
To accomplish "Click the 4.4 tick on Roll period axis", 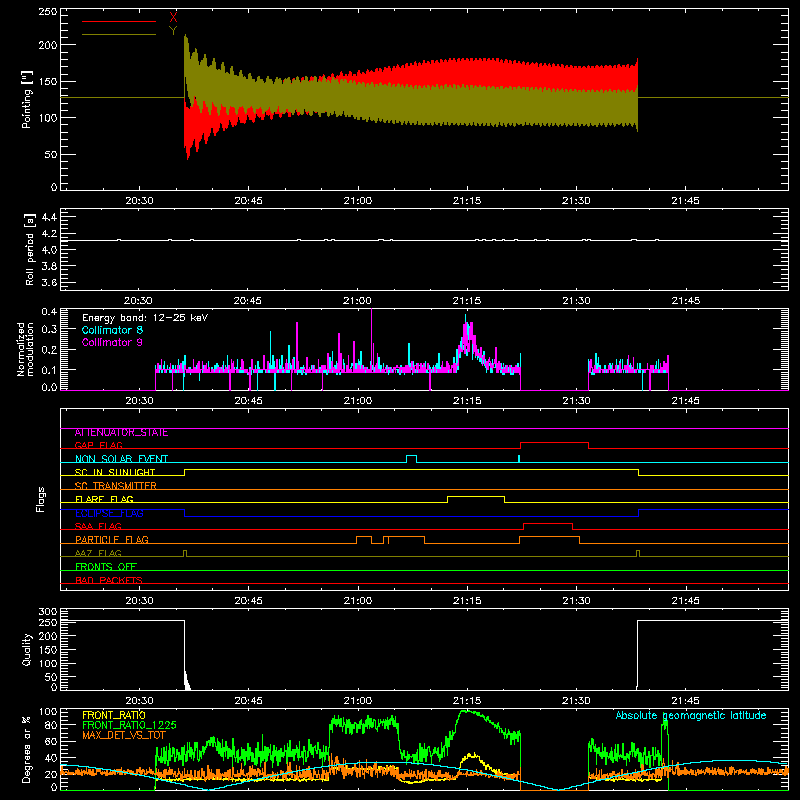I will (x=48, y=218).
